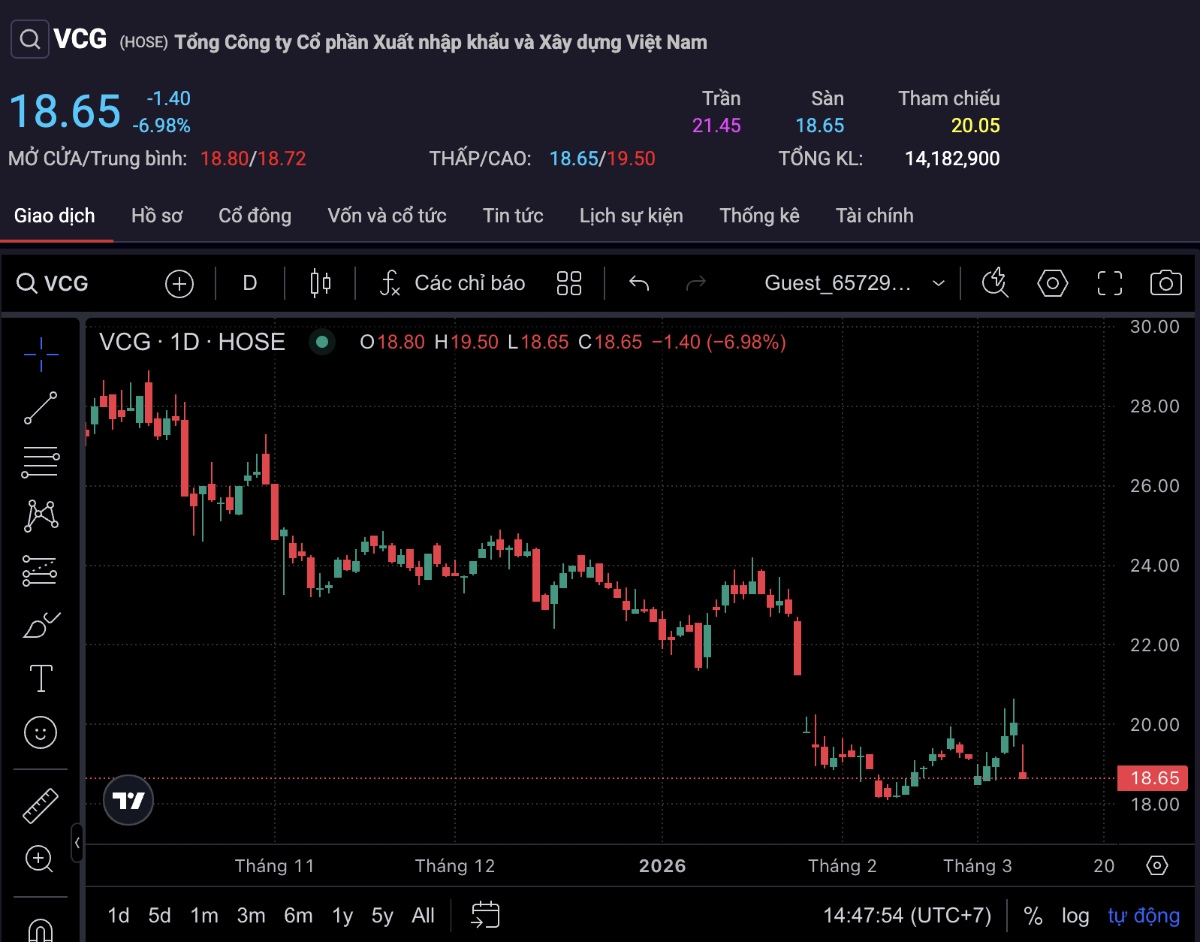Choose the Text annotation tool

coord(40,679)
